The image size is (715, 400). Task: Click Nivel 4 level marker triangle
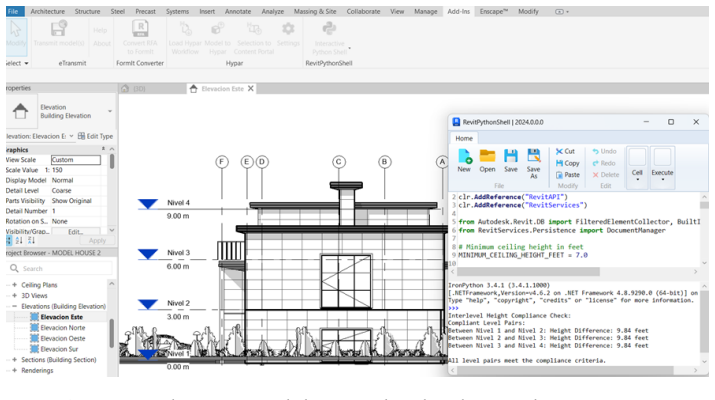tap(148, 204)
